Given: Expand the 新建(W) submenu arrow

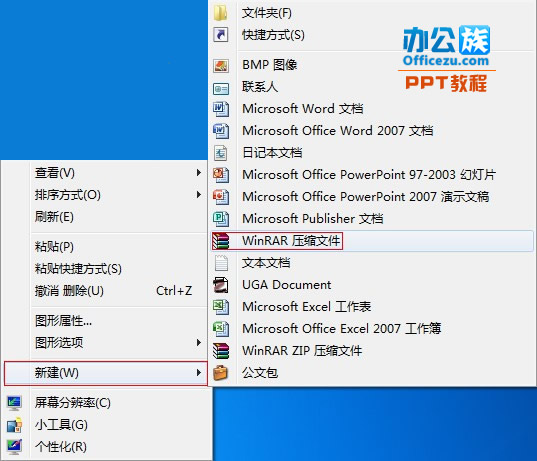Looking at the screenshot, I should (x=199, y=373).
